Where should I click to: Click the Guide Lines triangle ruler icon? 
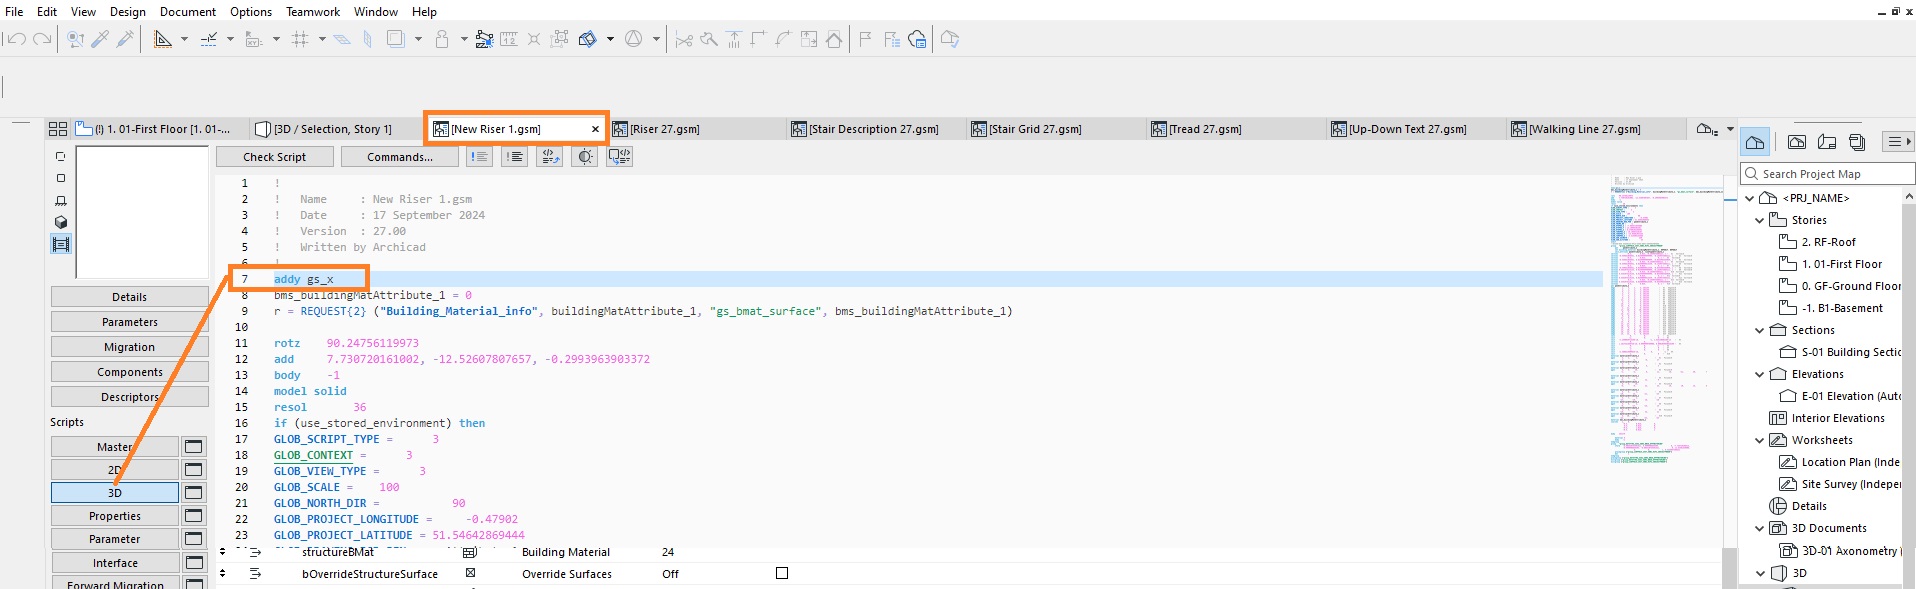point(163,39)
